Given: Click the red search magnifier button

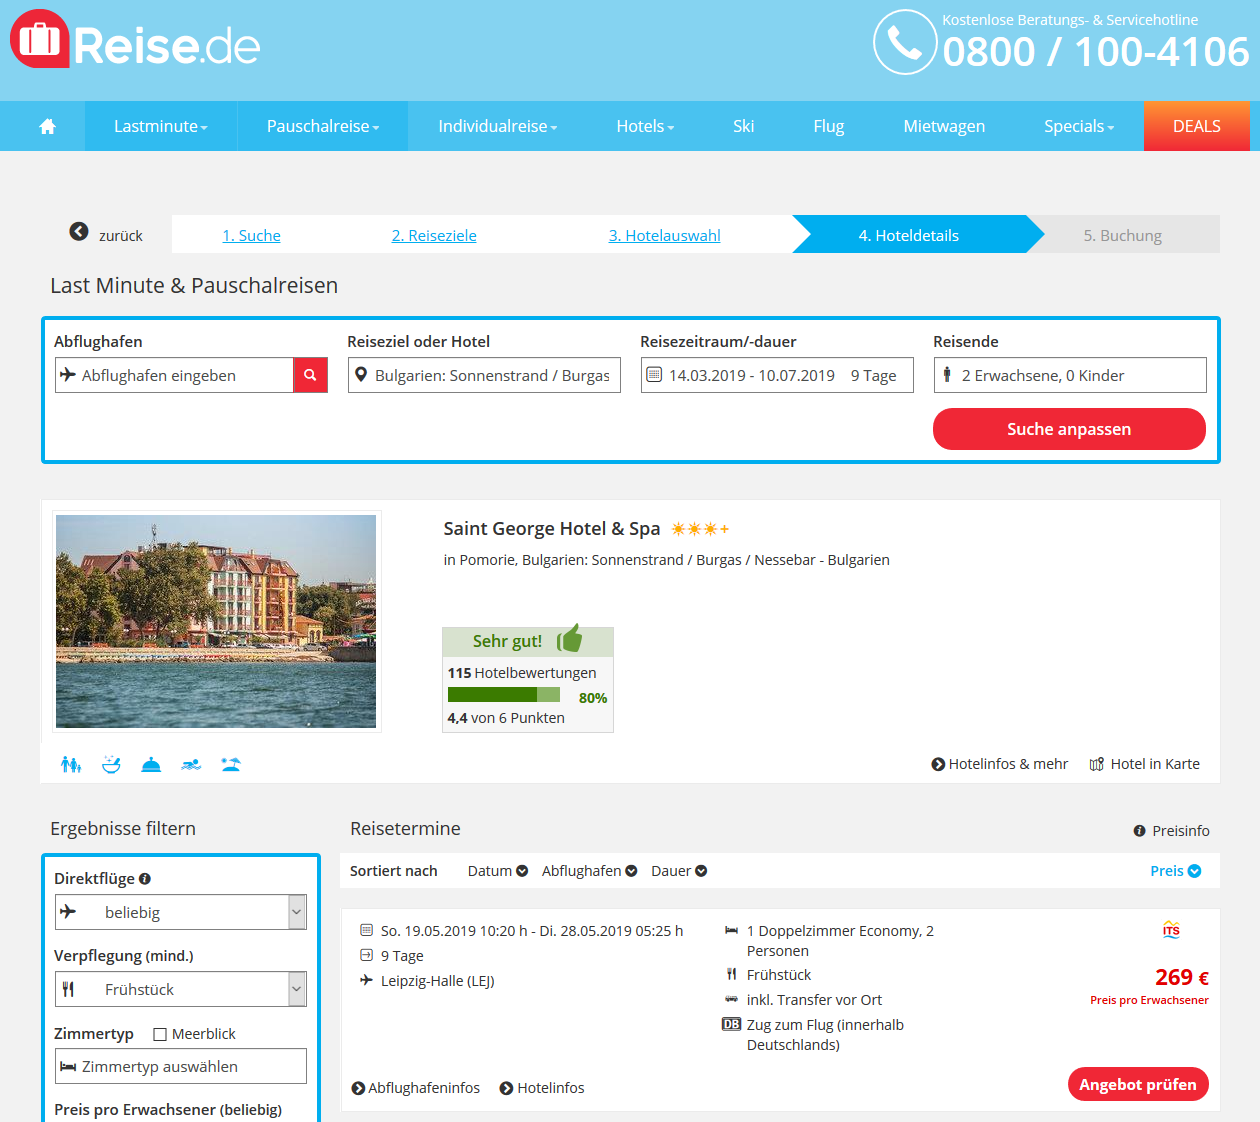Looking at the screenshot, I should (310, 375).
